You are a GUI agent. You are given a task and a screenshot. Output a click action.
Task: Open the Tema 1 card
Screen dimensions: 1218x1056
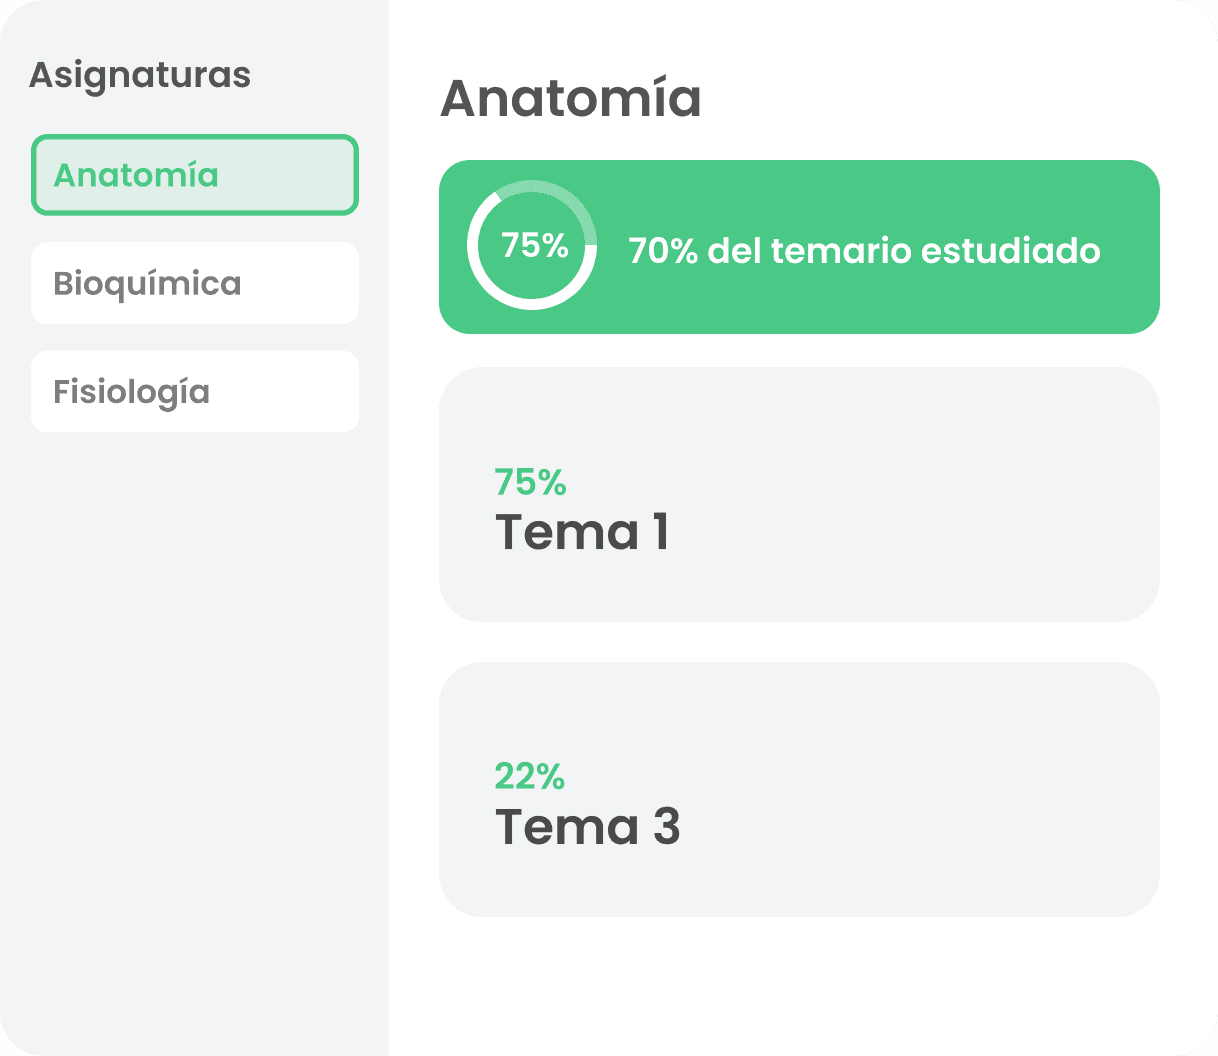click(x=800, y=494)
